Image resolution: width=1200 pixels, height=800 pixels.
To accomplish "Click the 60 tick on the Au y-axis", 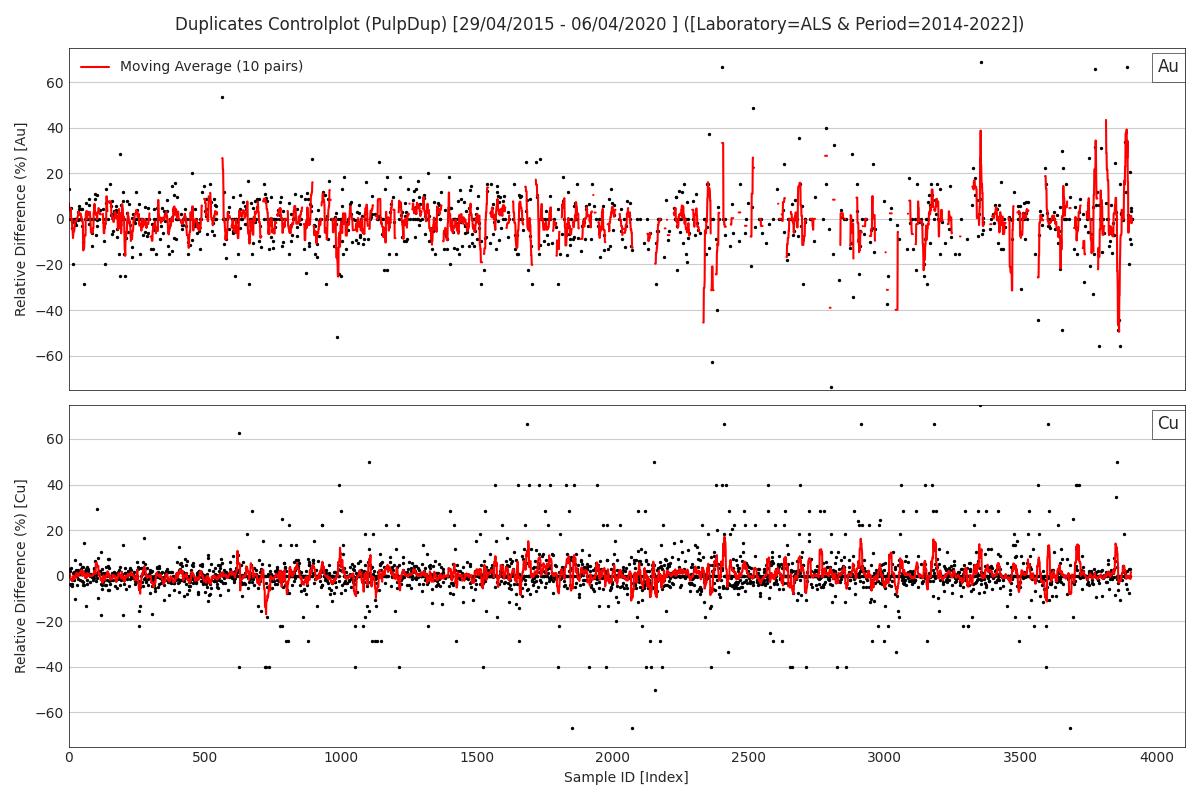I will click(54, 83).
